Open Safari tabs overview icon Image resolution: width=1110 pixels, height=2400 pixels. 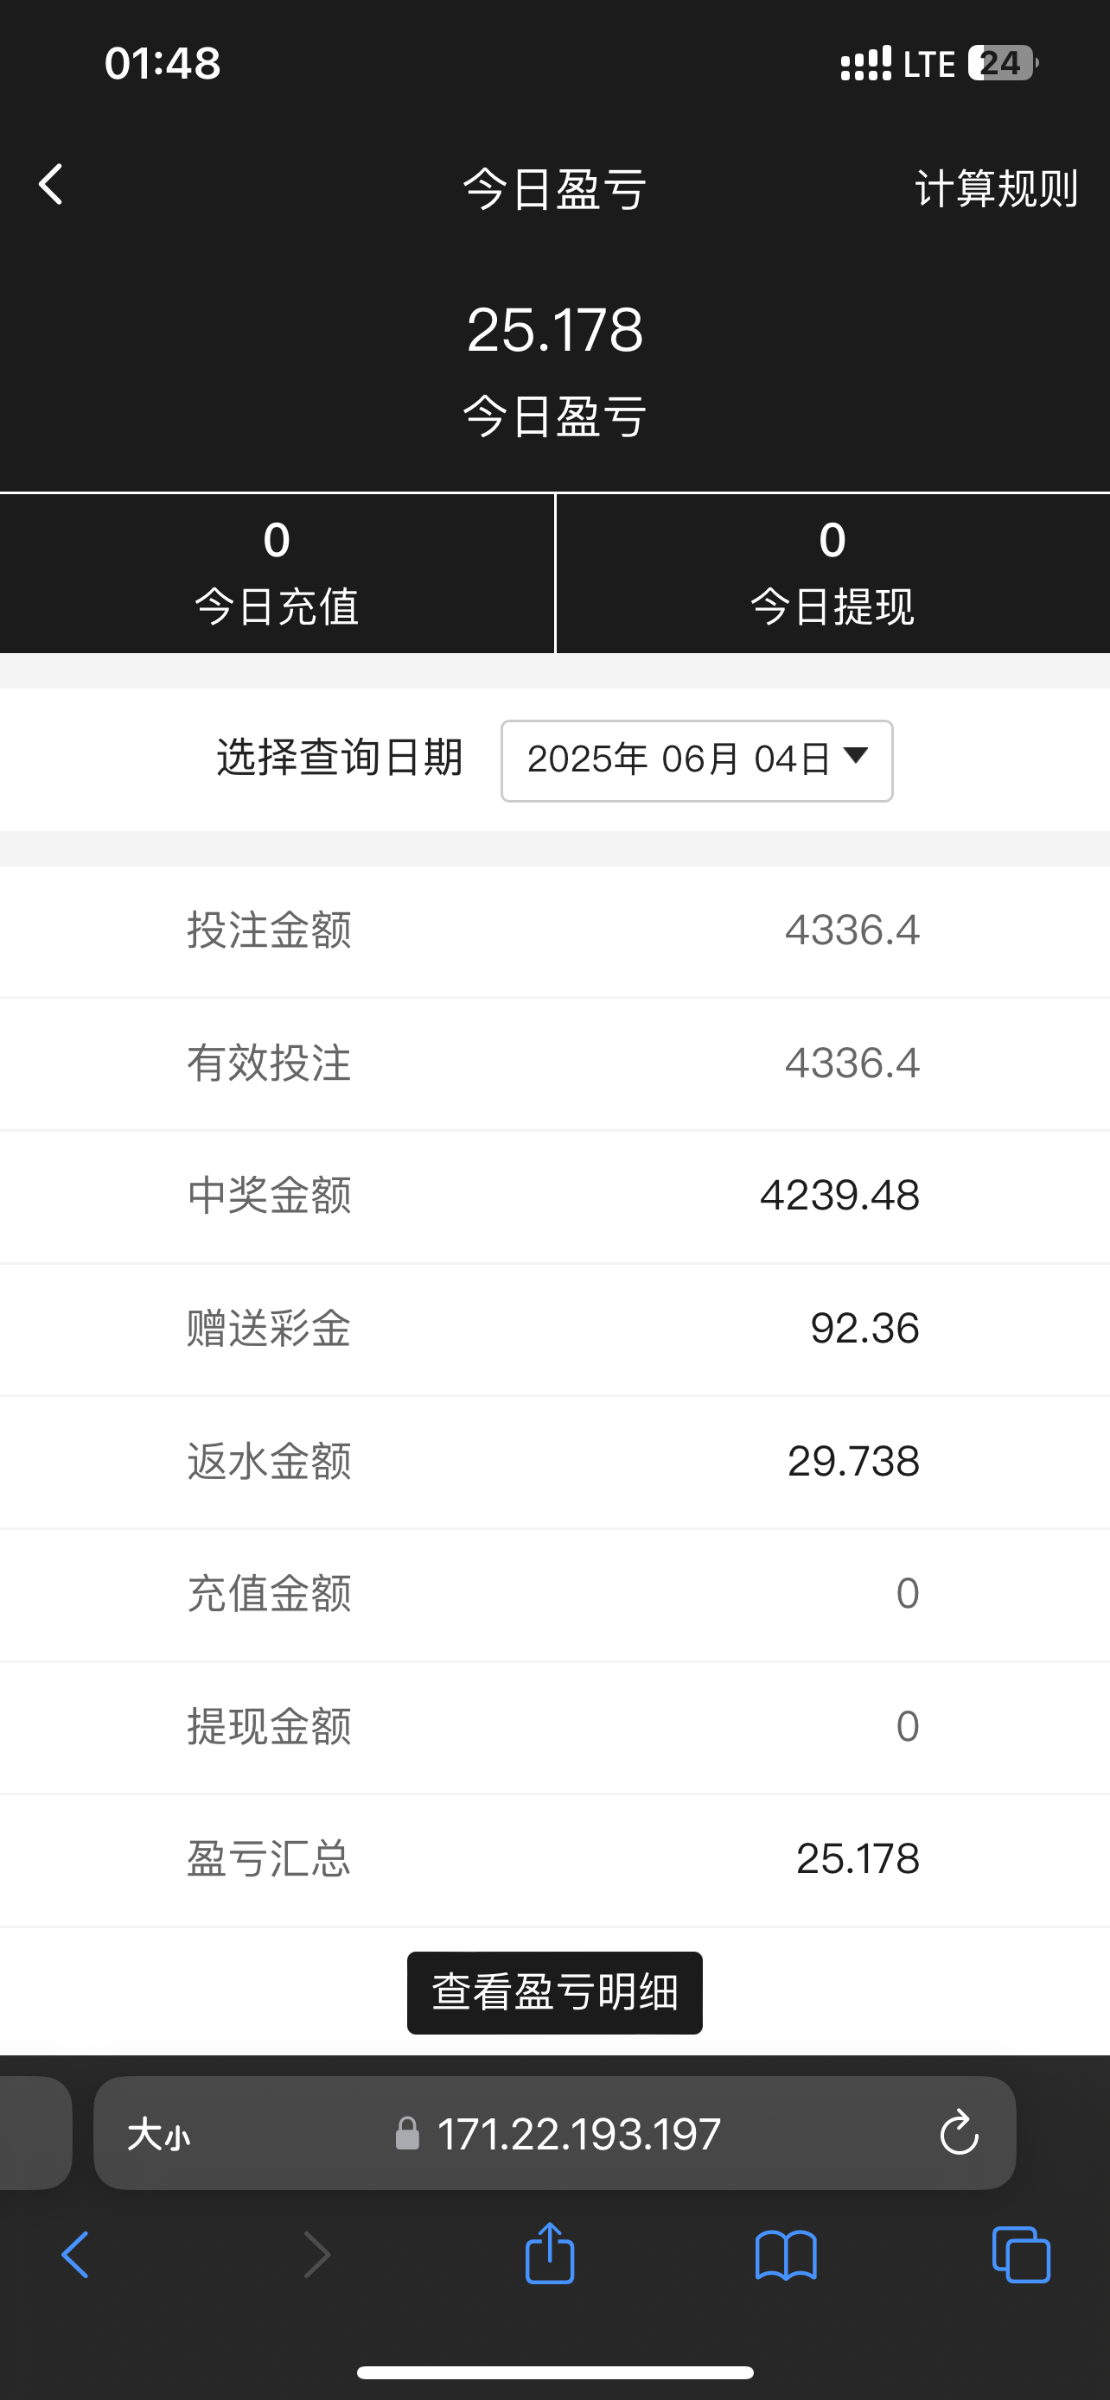click(x=1021, y=2255)
